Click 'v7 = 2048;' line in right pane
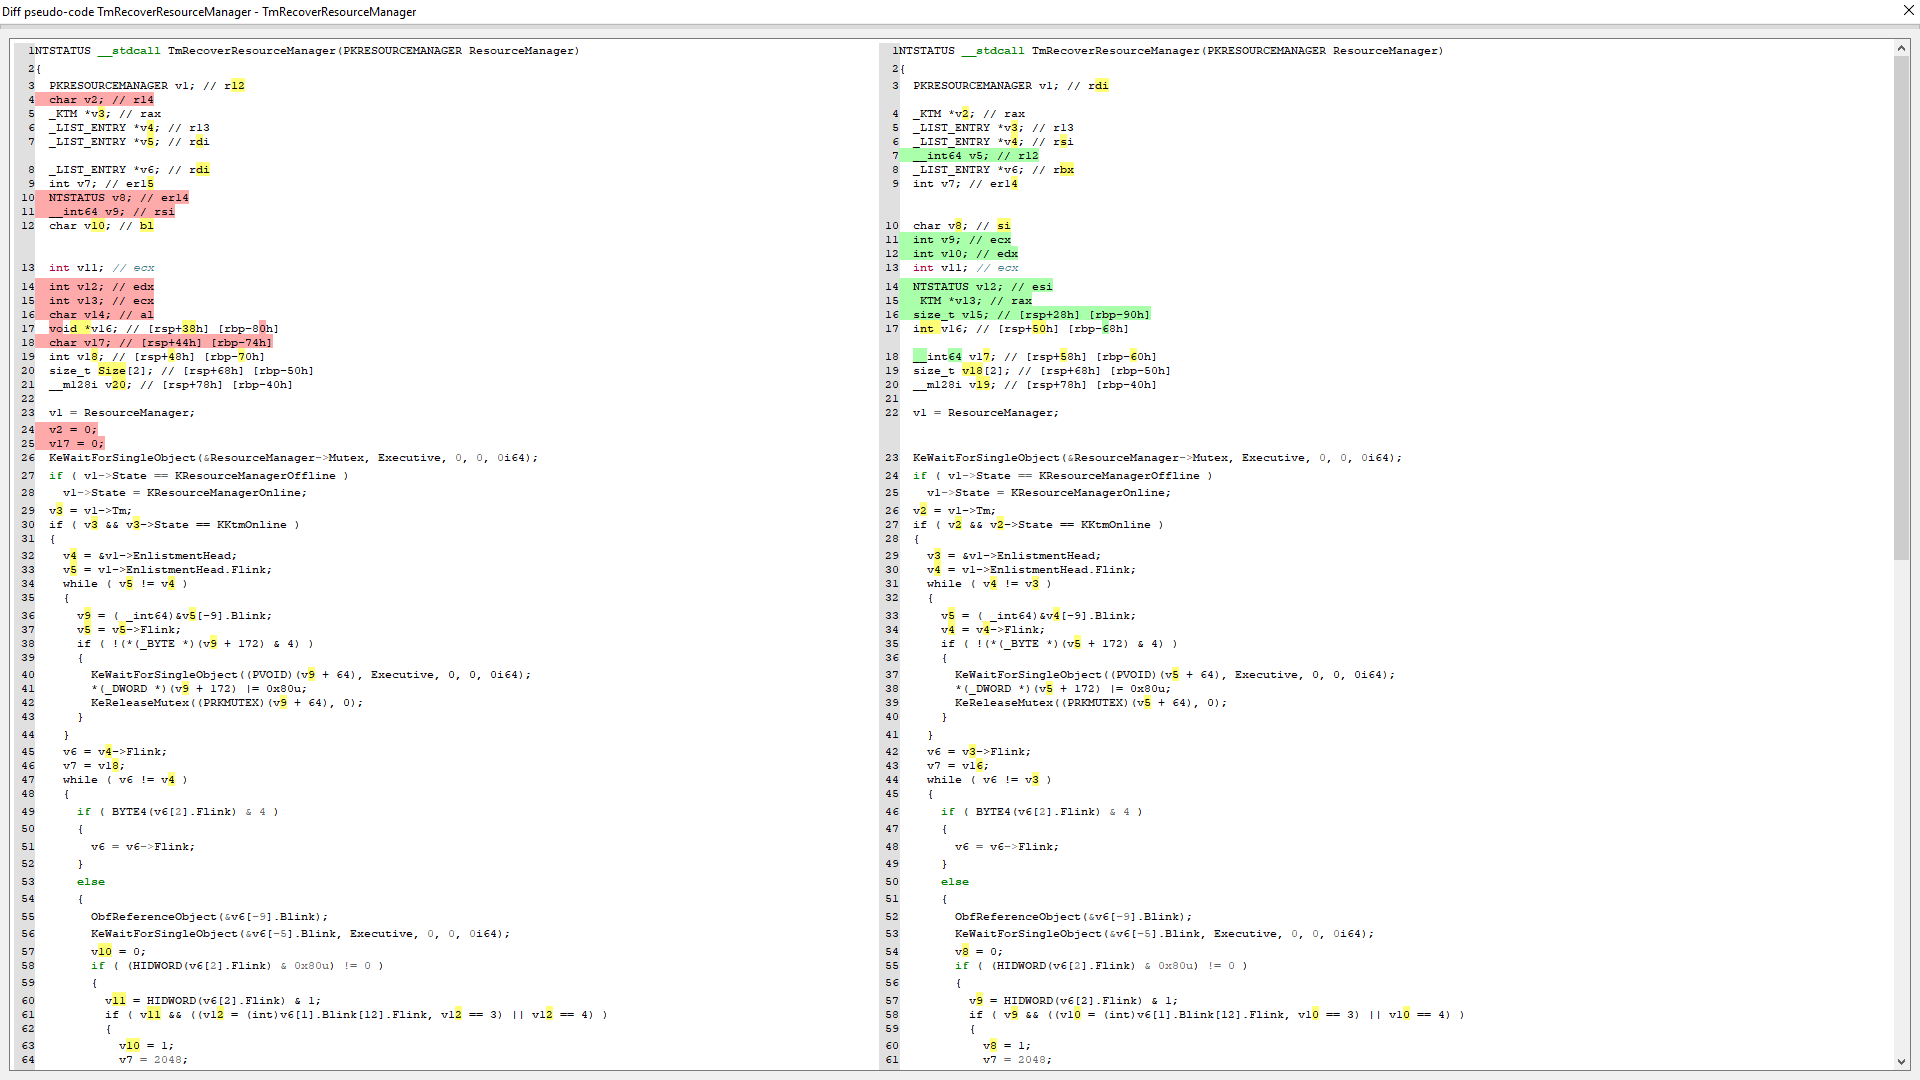This screenshot has width=1920, height=1080. [x=1016, y=1060]
